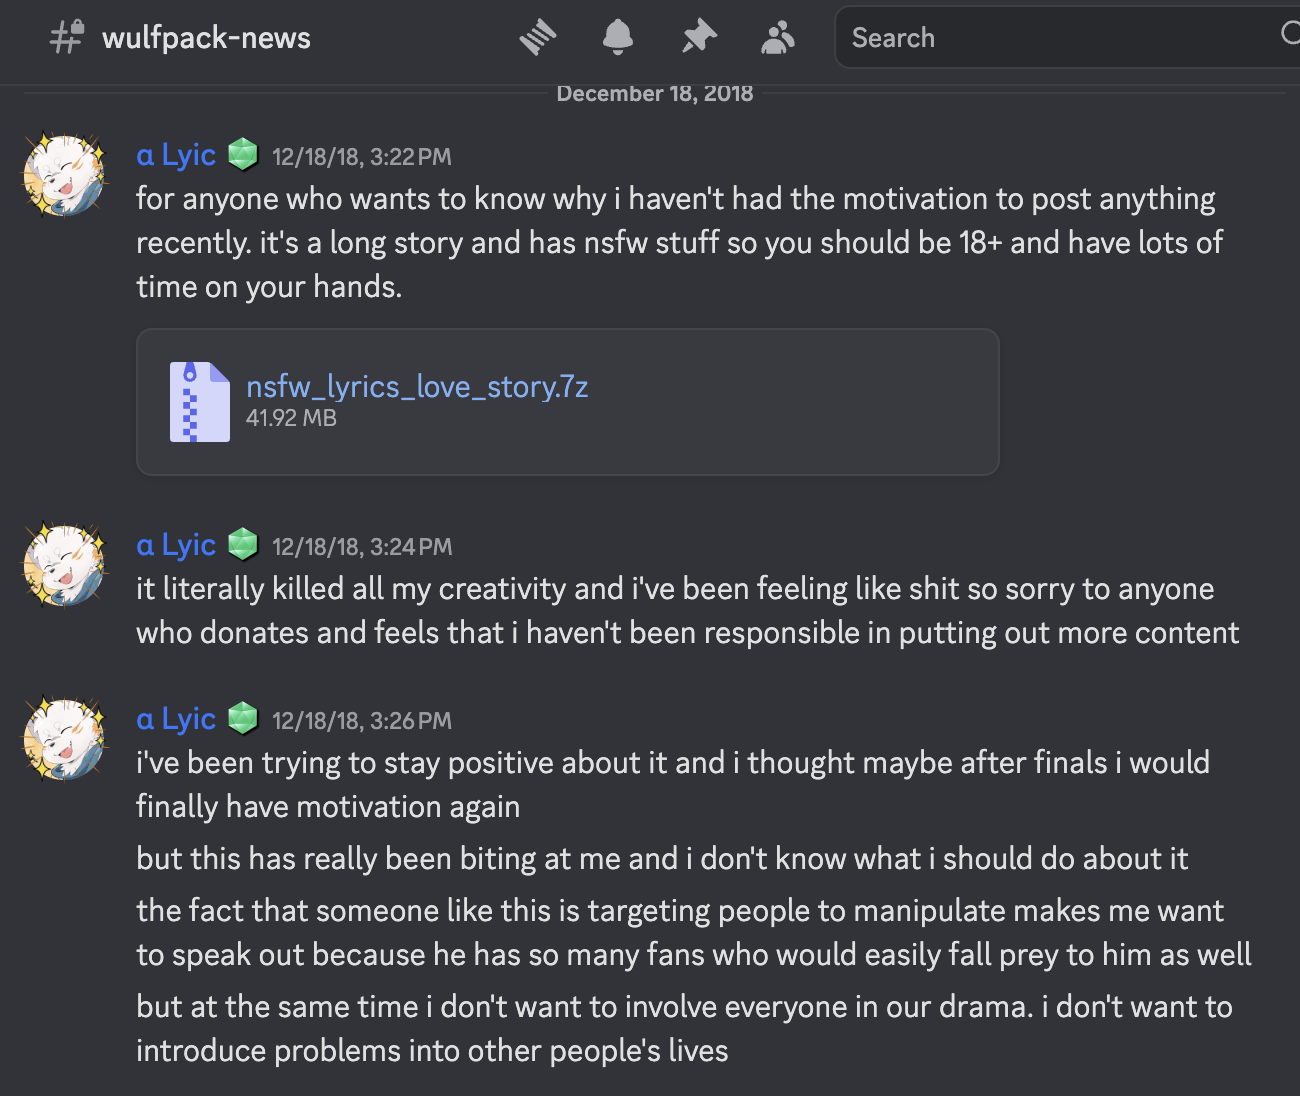Click the green gem badge on the 3:26 PM message

243,719
